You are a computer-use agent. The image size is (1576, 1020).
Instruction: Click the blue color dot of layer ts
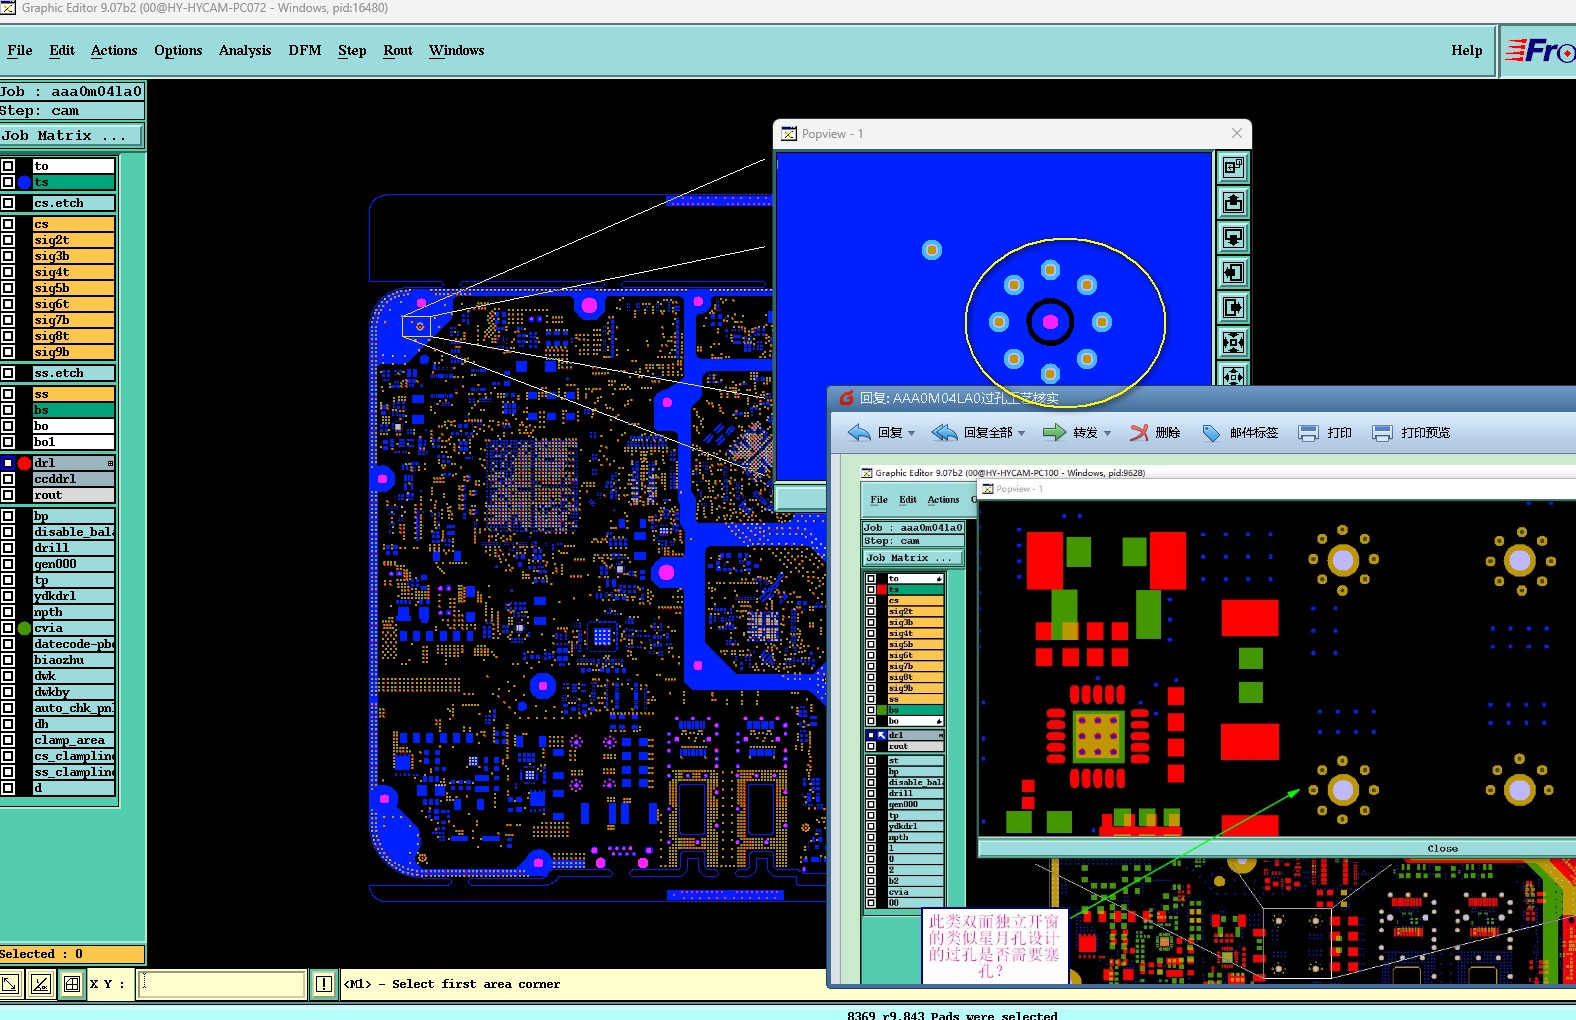(24, 182)
